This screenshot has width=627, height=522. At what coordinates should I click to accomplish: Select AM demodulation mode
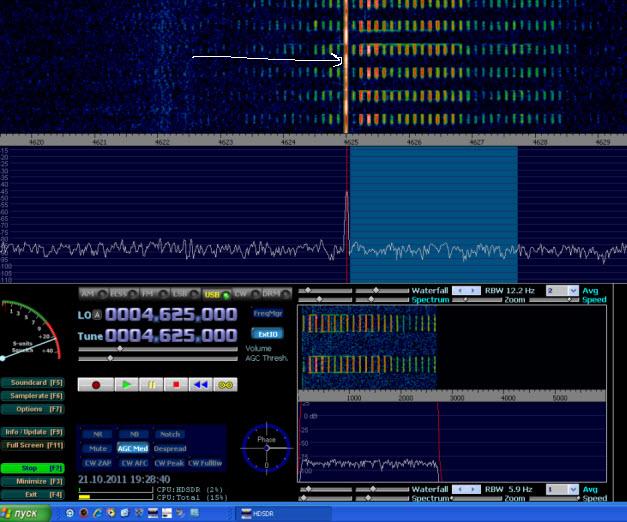pyautogui.click(x=93, y=294)
